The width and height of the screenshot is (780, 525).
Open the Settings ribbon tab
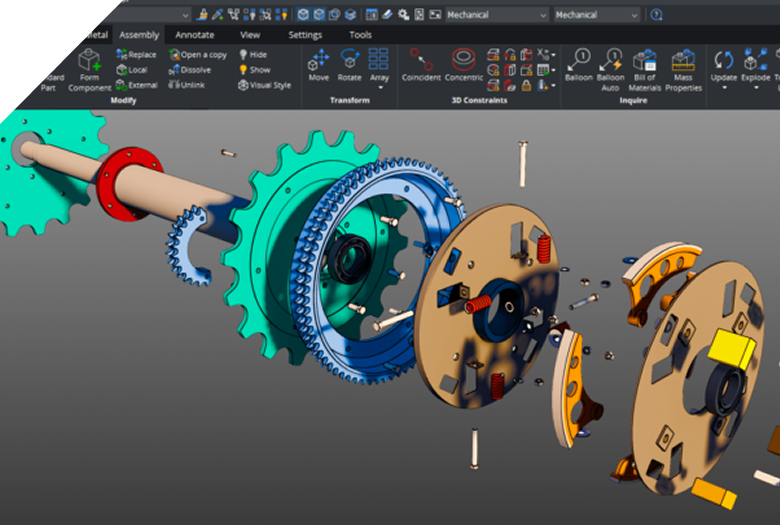tap(305, 35)
